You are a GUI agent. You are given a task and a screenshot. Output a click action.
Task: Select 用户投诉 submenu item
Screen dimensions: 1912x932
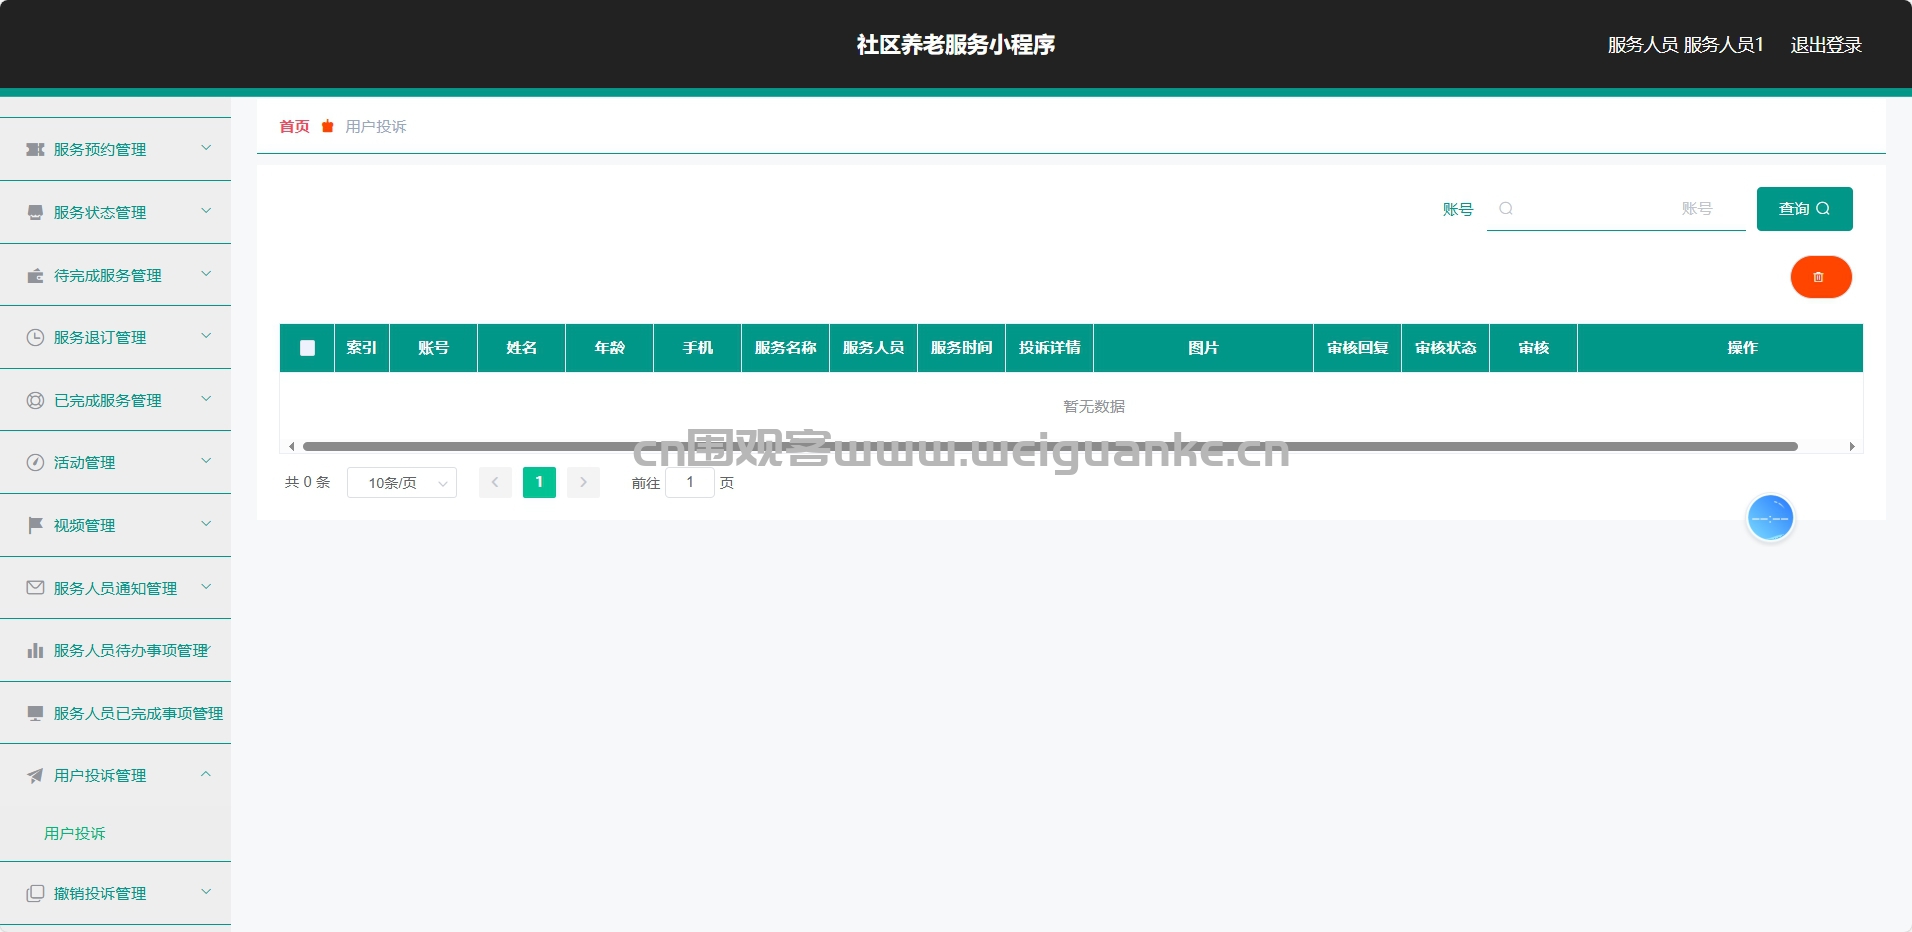click(x=75, y=833)
